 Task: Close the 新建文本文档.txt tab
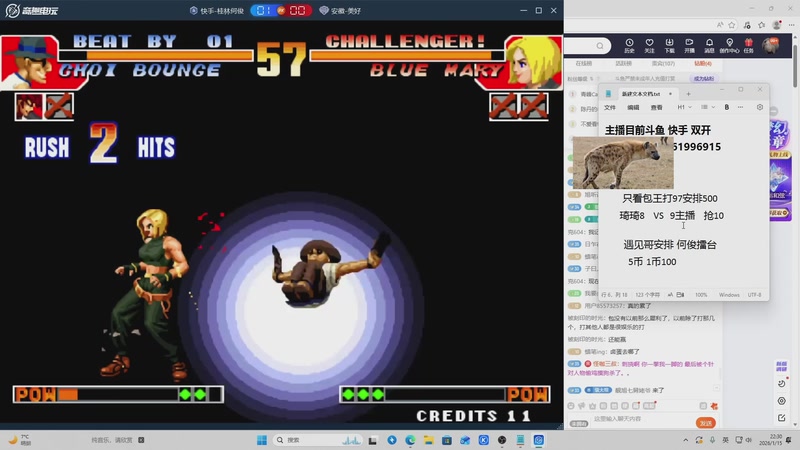(670, 94)
